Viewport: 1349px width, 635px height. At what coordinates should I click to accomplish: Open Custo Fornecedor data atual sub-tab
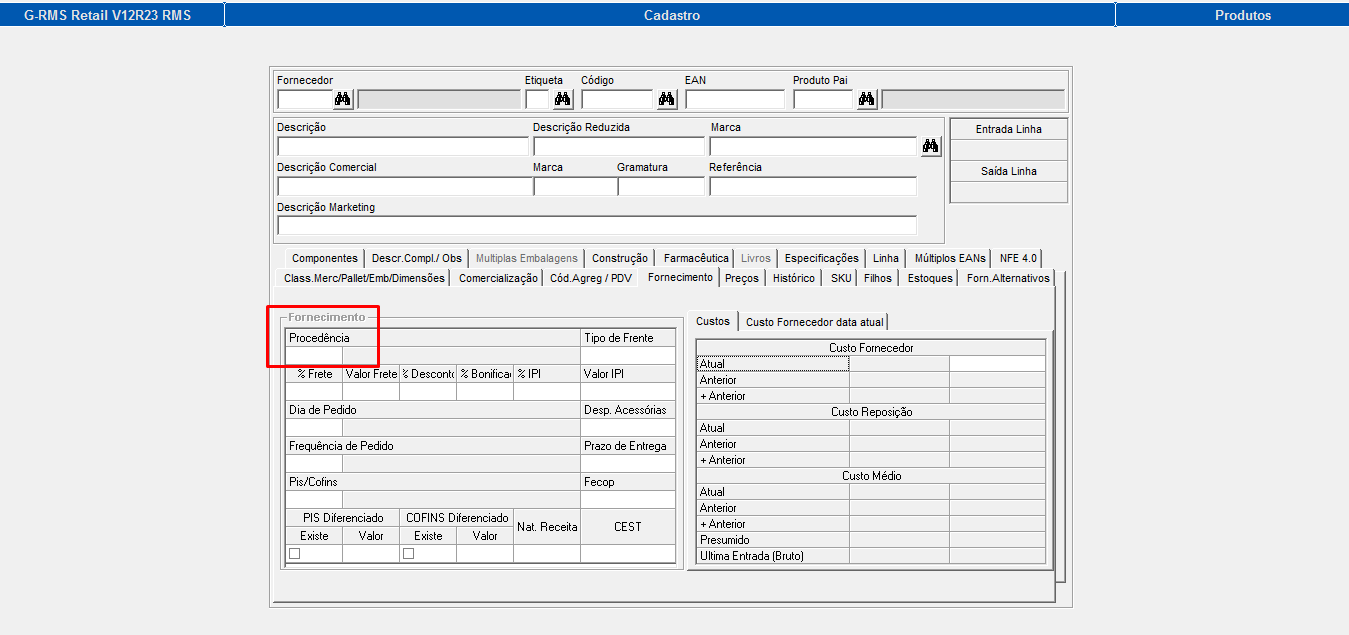(x=814, y=321)
